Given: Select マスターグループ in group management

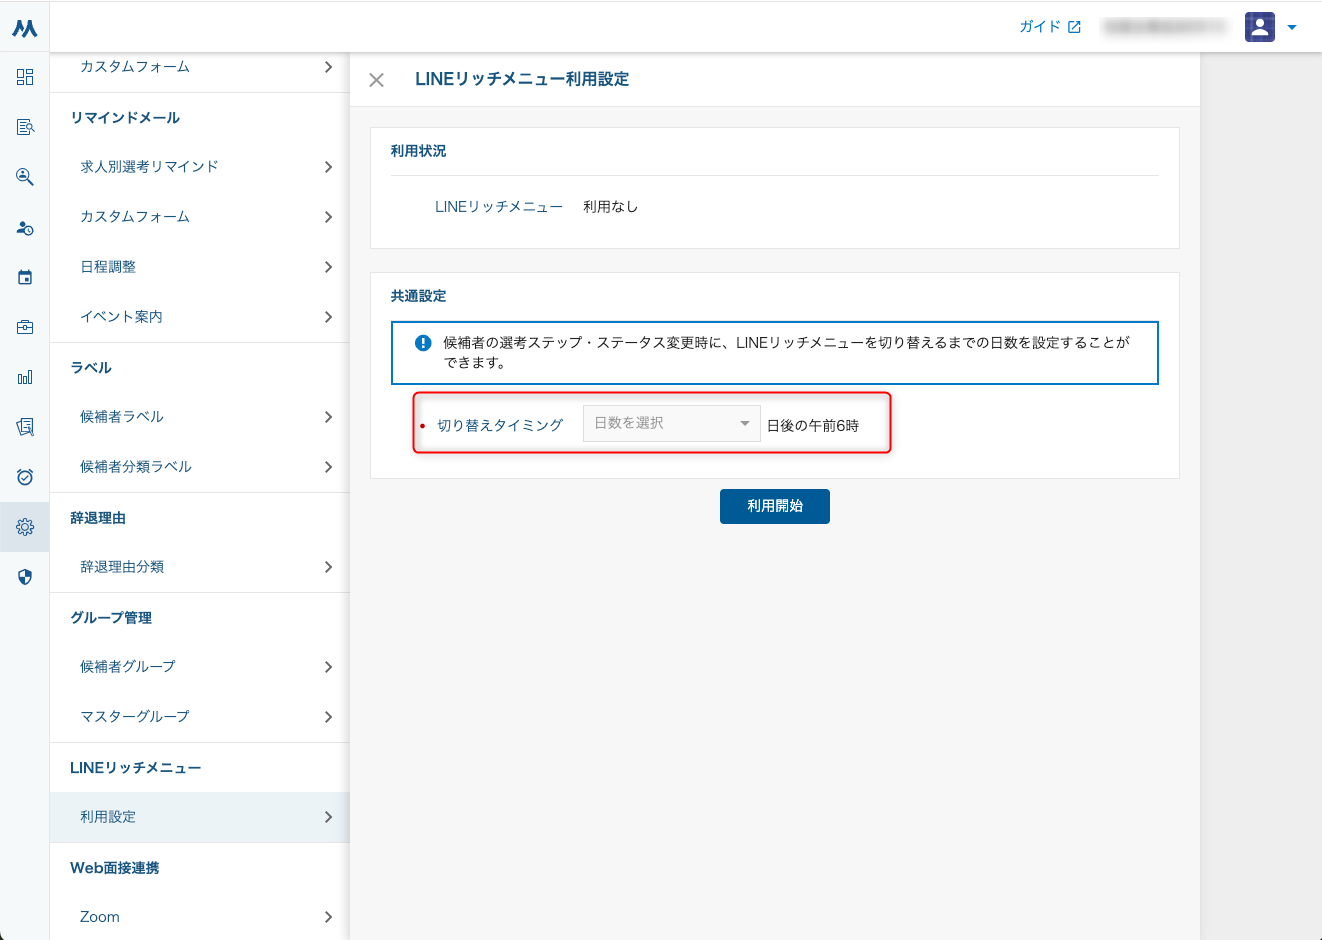Looking at the screenshot, I should pos(200,717).
